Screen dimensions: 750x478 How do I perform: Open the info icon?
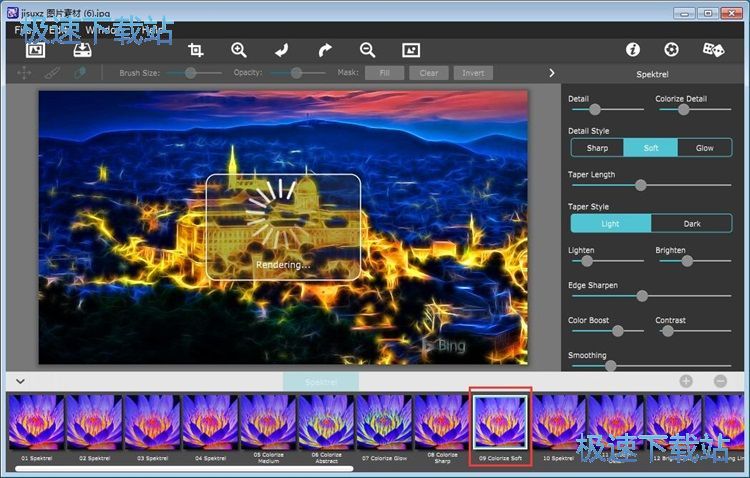(633, 49)
